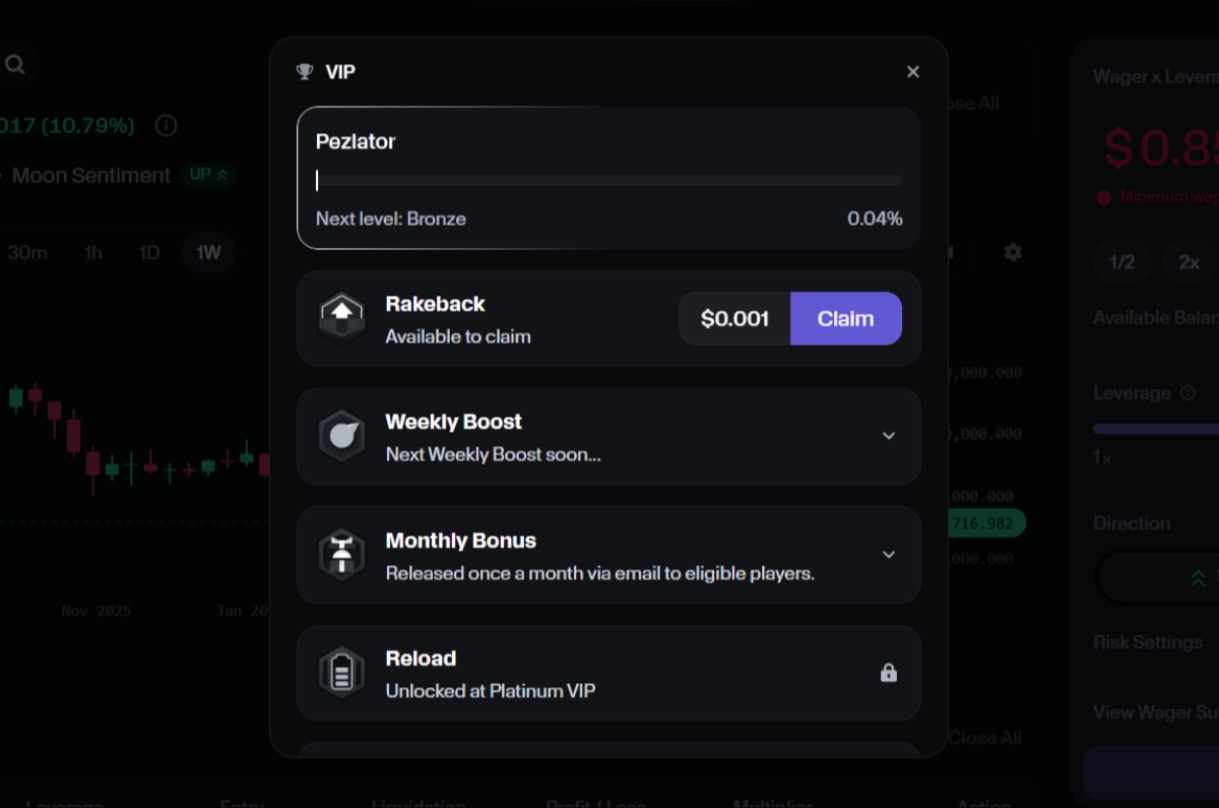Click the Rakeback hexagon icon
The image size is (1219, 808).
click(341, 318)
